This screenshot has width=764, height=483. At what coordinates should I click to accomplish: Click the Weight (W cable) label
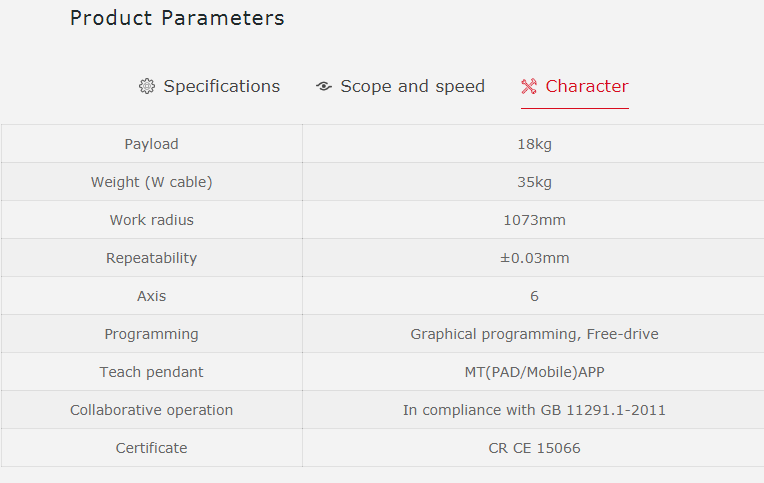[x=151, y=182]
